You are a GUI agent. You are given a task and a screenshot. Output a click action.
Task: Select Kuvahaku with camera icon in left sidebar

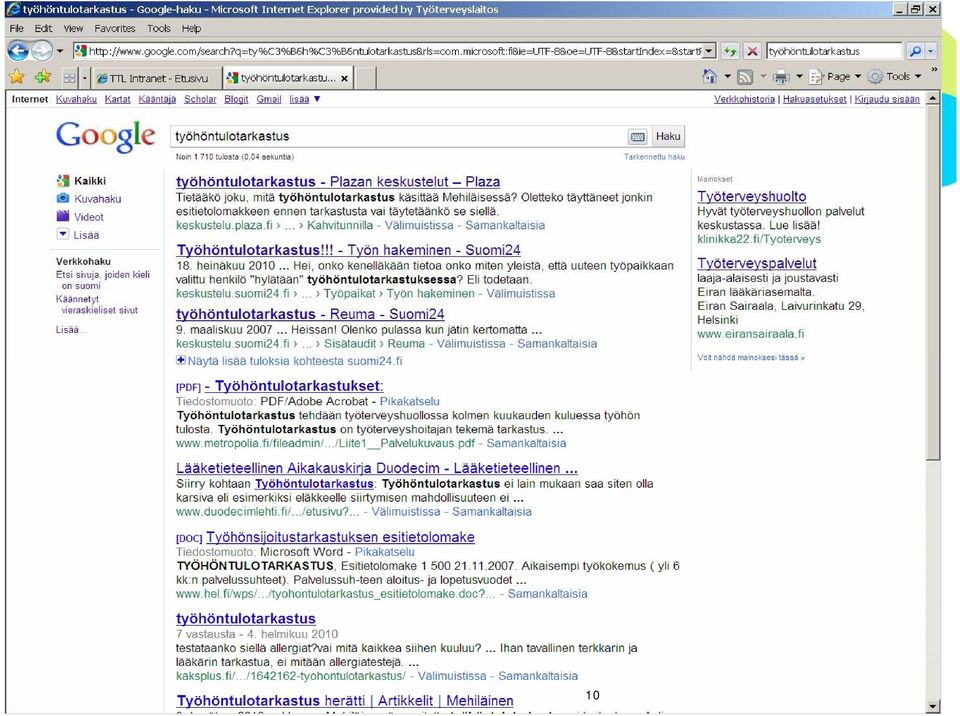pyautogui.click(x=89, y=198)
